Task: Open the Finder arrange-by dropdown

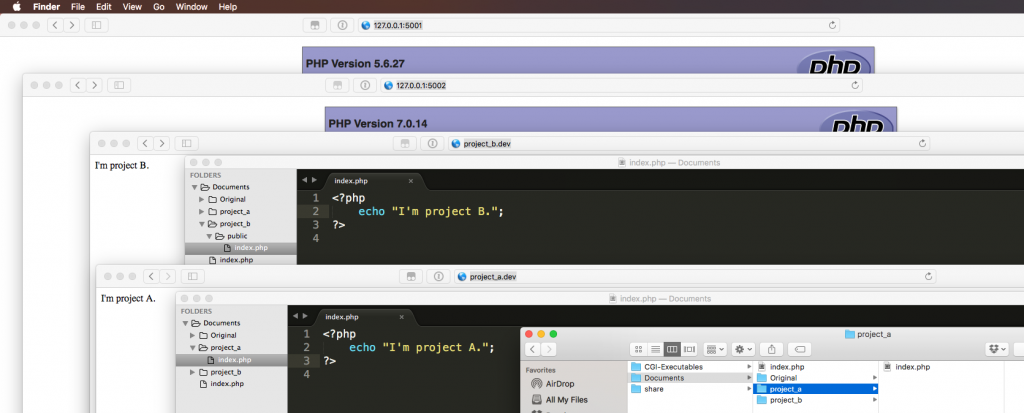Action: (715, 349)
